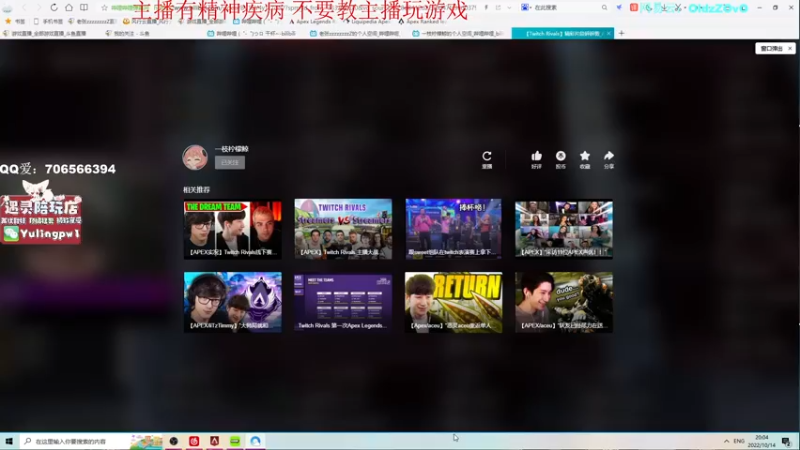Screen dimensions: 800x450
Task: Open the black circular app in taskbar
Action: coord(173,441)
